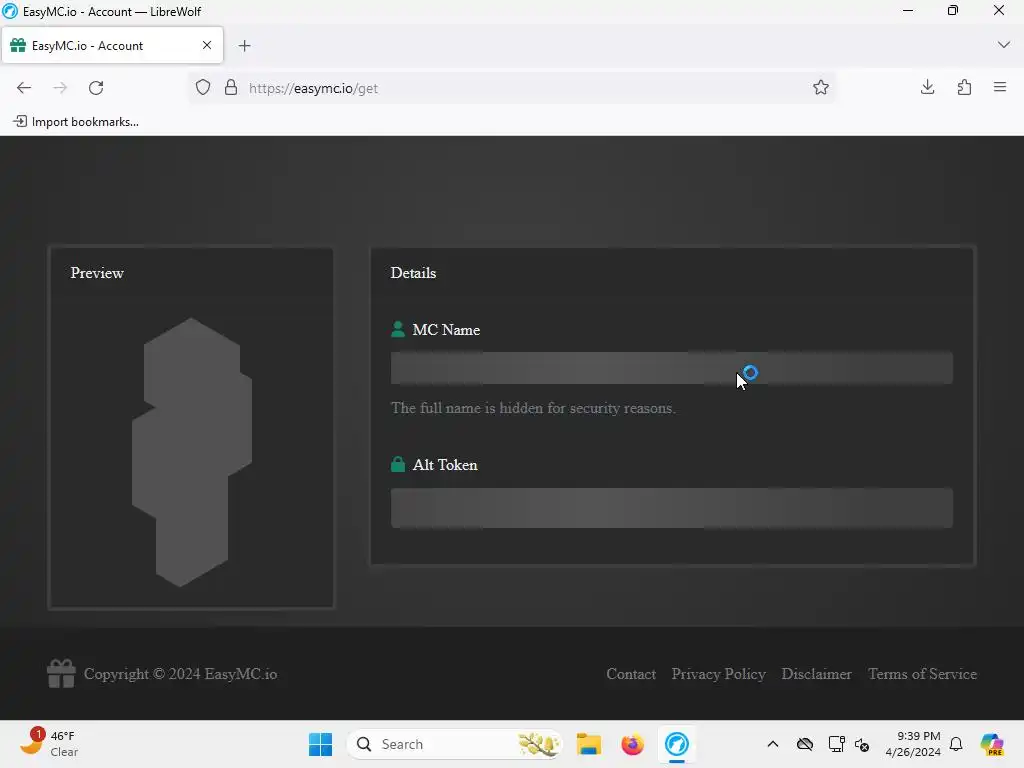Select the EasyMC.io - Account tab
The width and height of the screenshot is (1024, 768).
click(112, 46)
